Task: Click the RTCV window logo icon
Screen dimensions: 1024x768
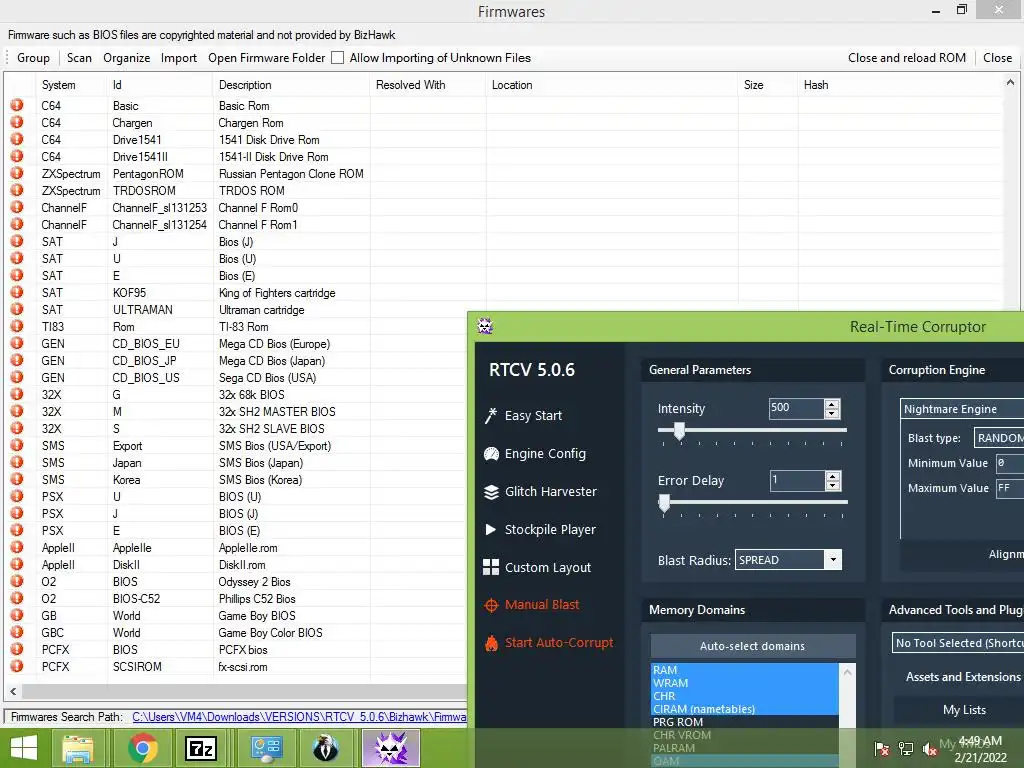Action: [485, 326]
